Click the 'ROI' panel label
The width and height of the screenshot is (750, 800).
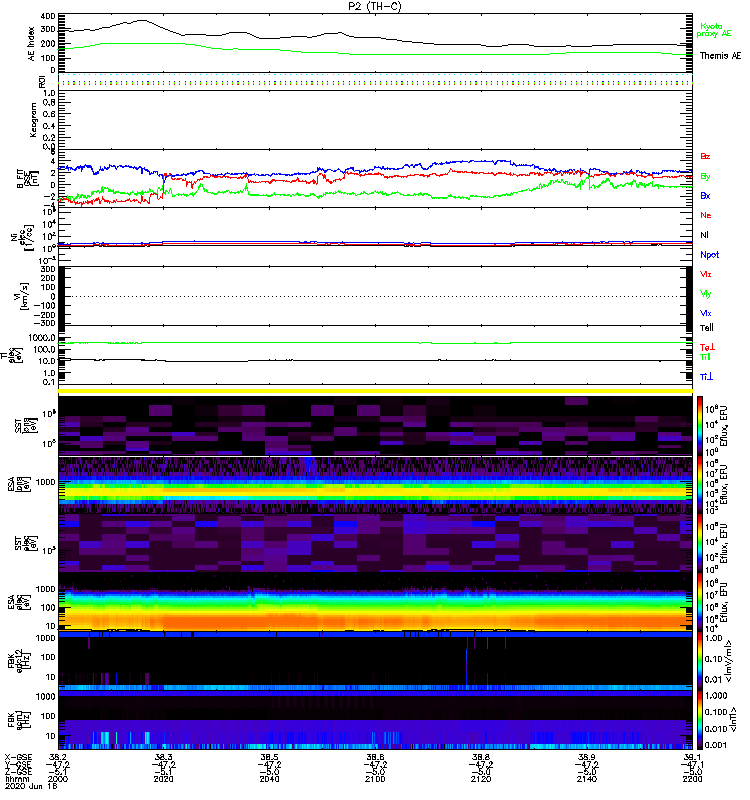point(42,81)
